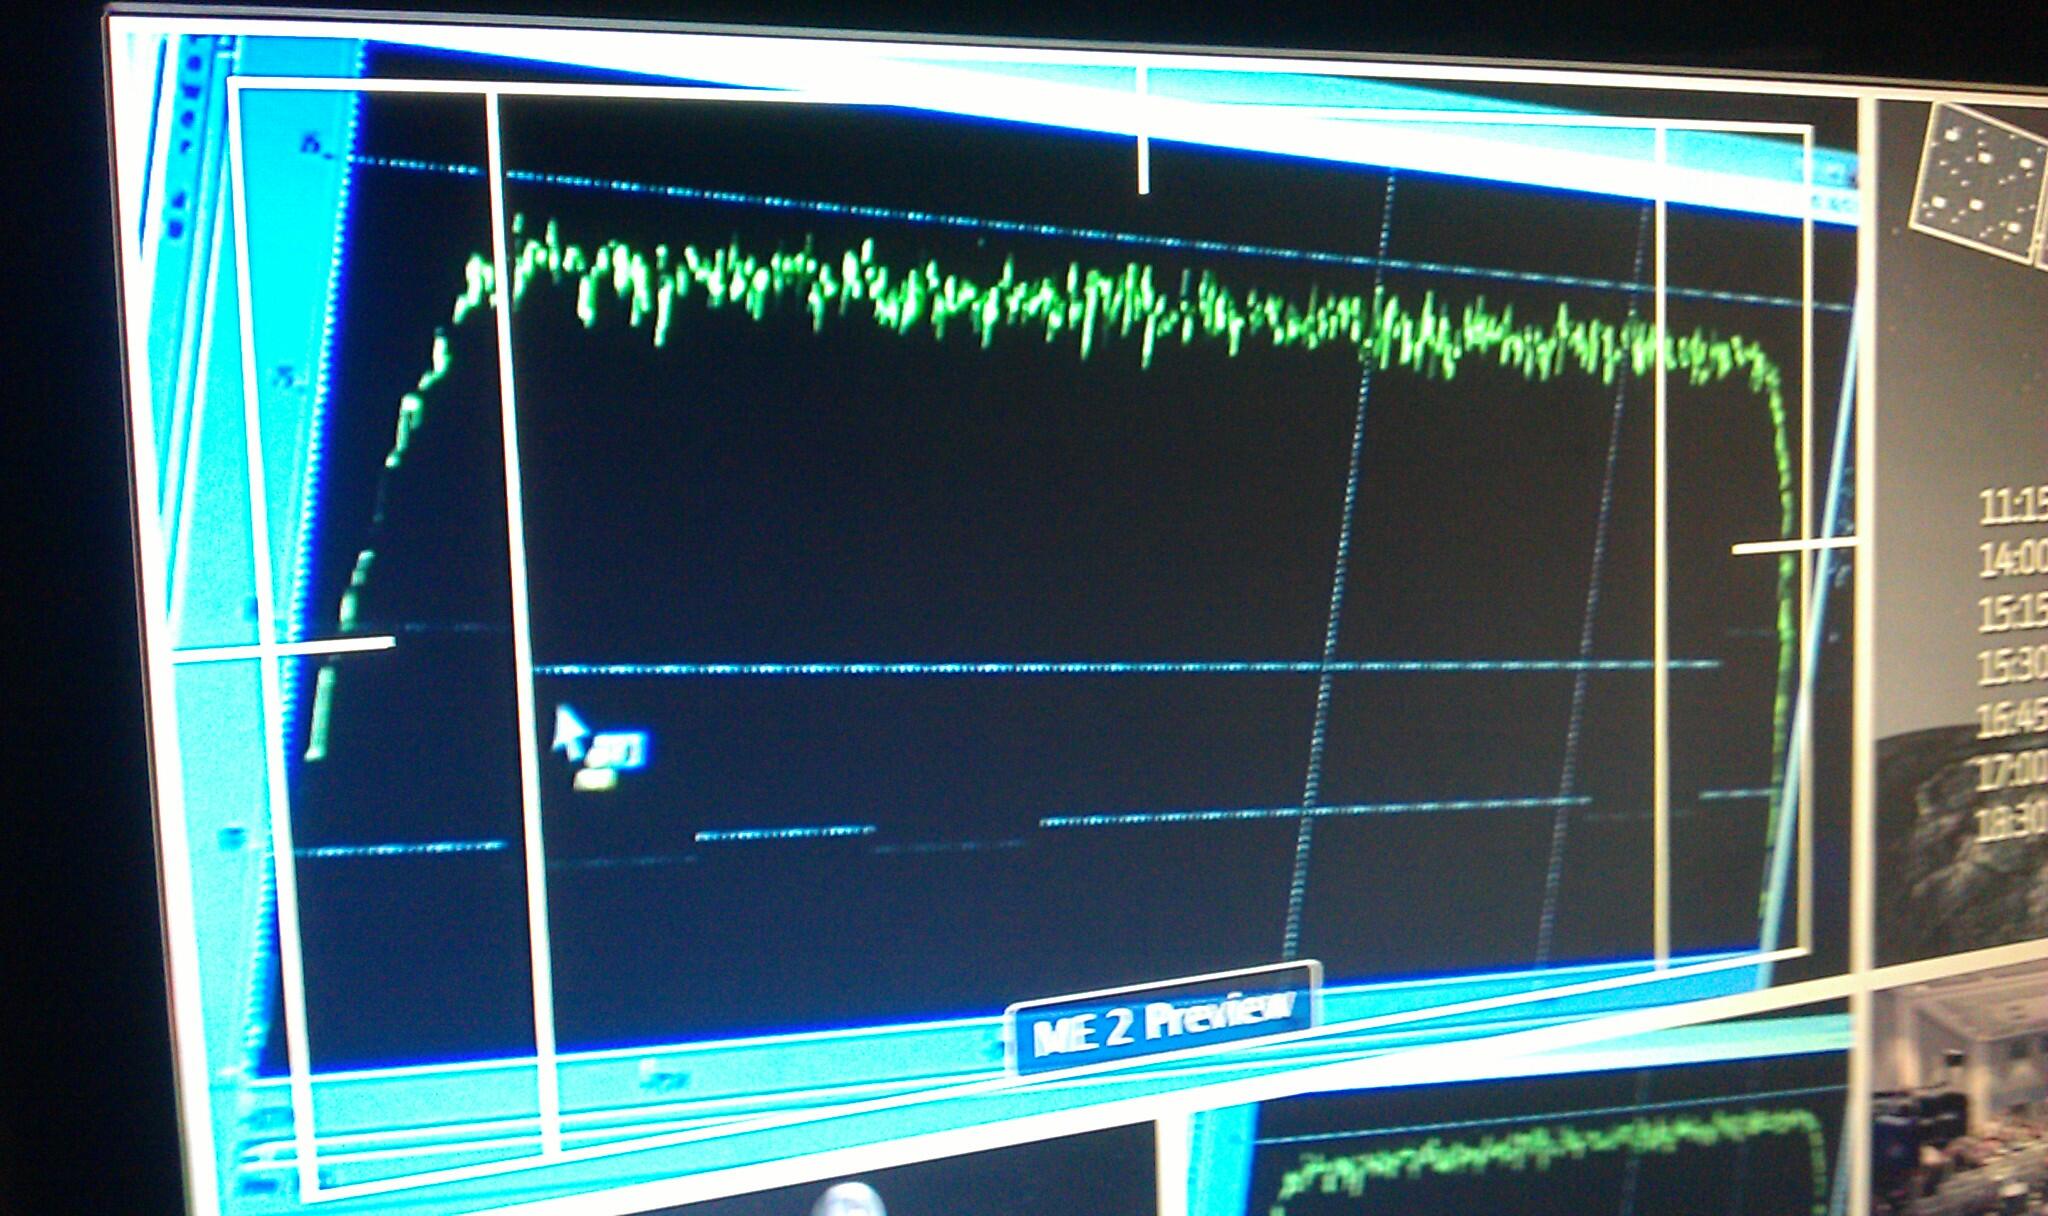Click the 15:15 schedule row
This screenshot has height=1216, width=2048.
2012,612
